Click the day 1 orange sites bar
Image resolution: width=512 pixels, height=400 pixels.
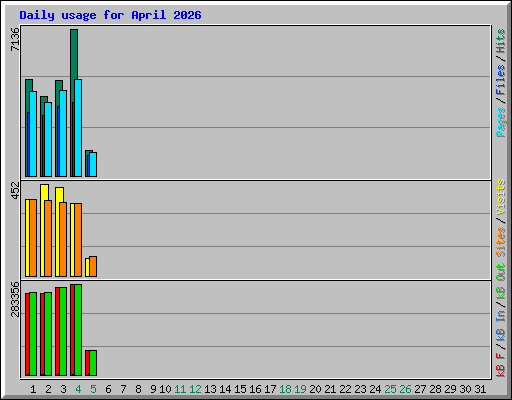pos(33,238)
